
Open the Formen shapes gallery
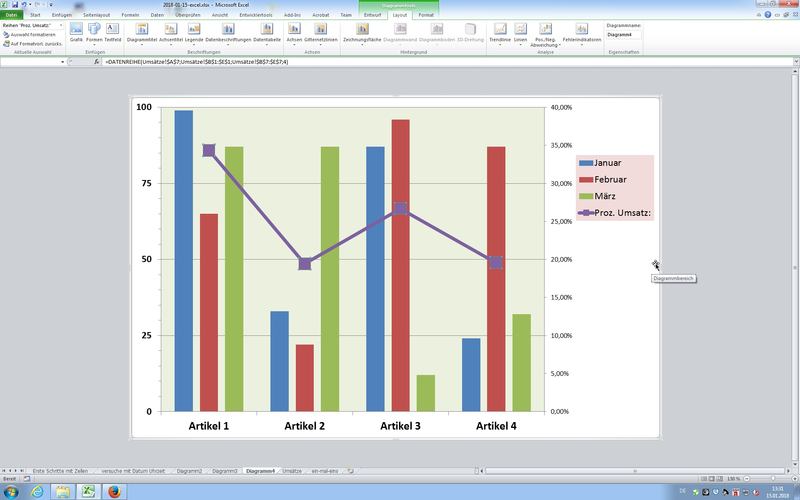pyautogui.click(x=94, y=33)
